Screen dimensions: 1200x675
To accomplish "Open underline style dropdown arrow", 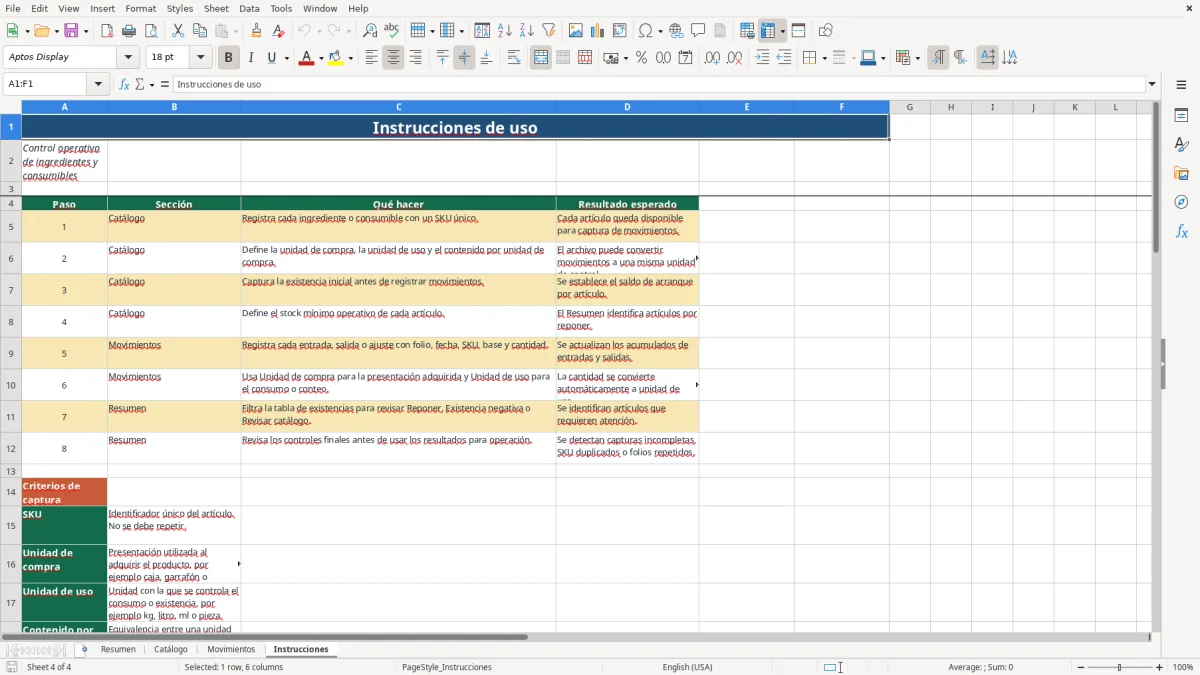I will [286, 58].
